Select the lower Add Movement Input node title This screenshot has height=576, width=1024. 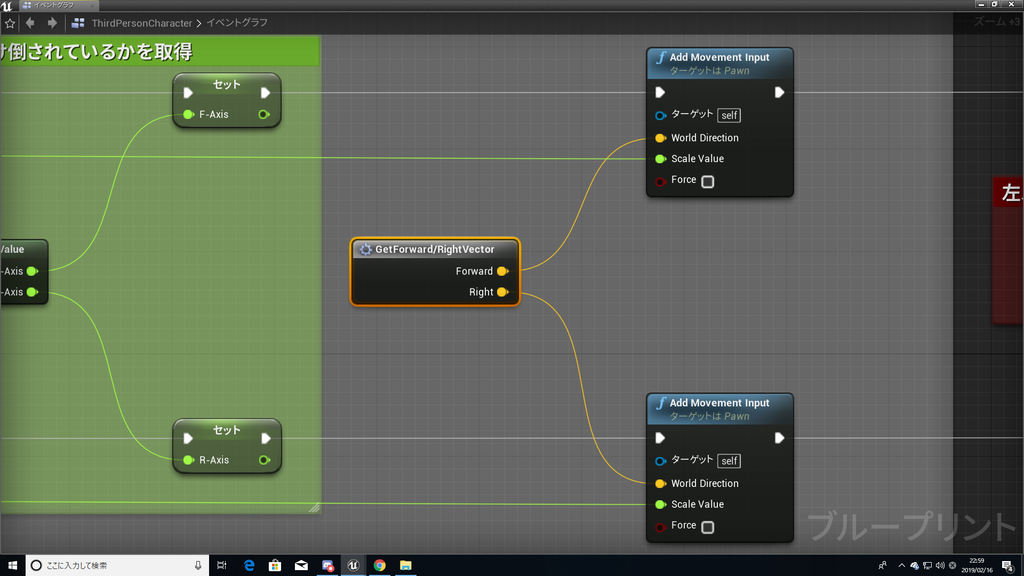[x=719, y=403]
